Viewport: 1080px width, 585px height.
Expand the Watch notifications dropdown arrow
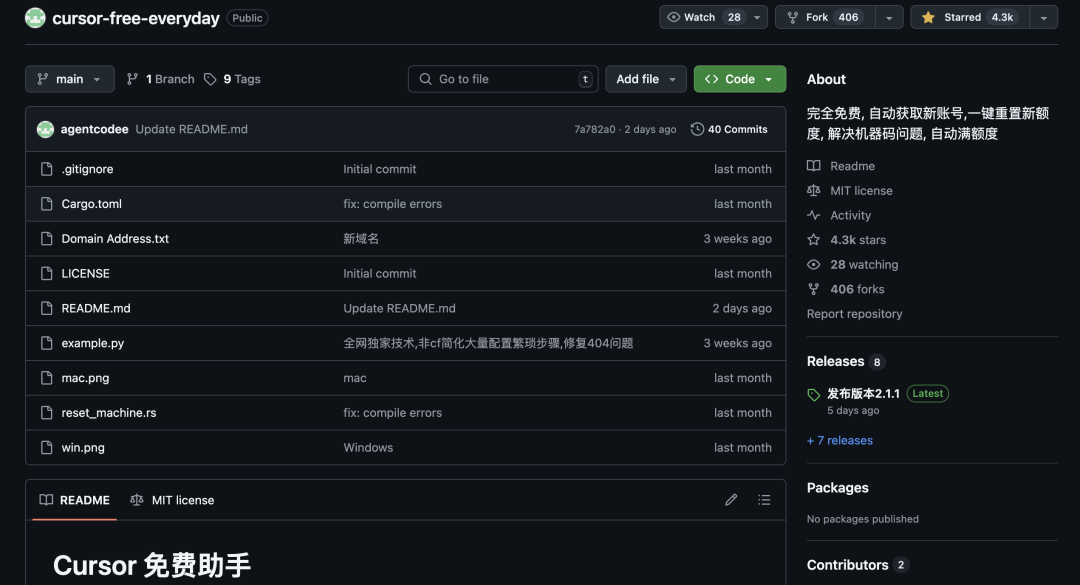pyautogui.click(x=757, y=17)
